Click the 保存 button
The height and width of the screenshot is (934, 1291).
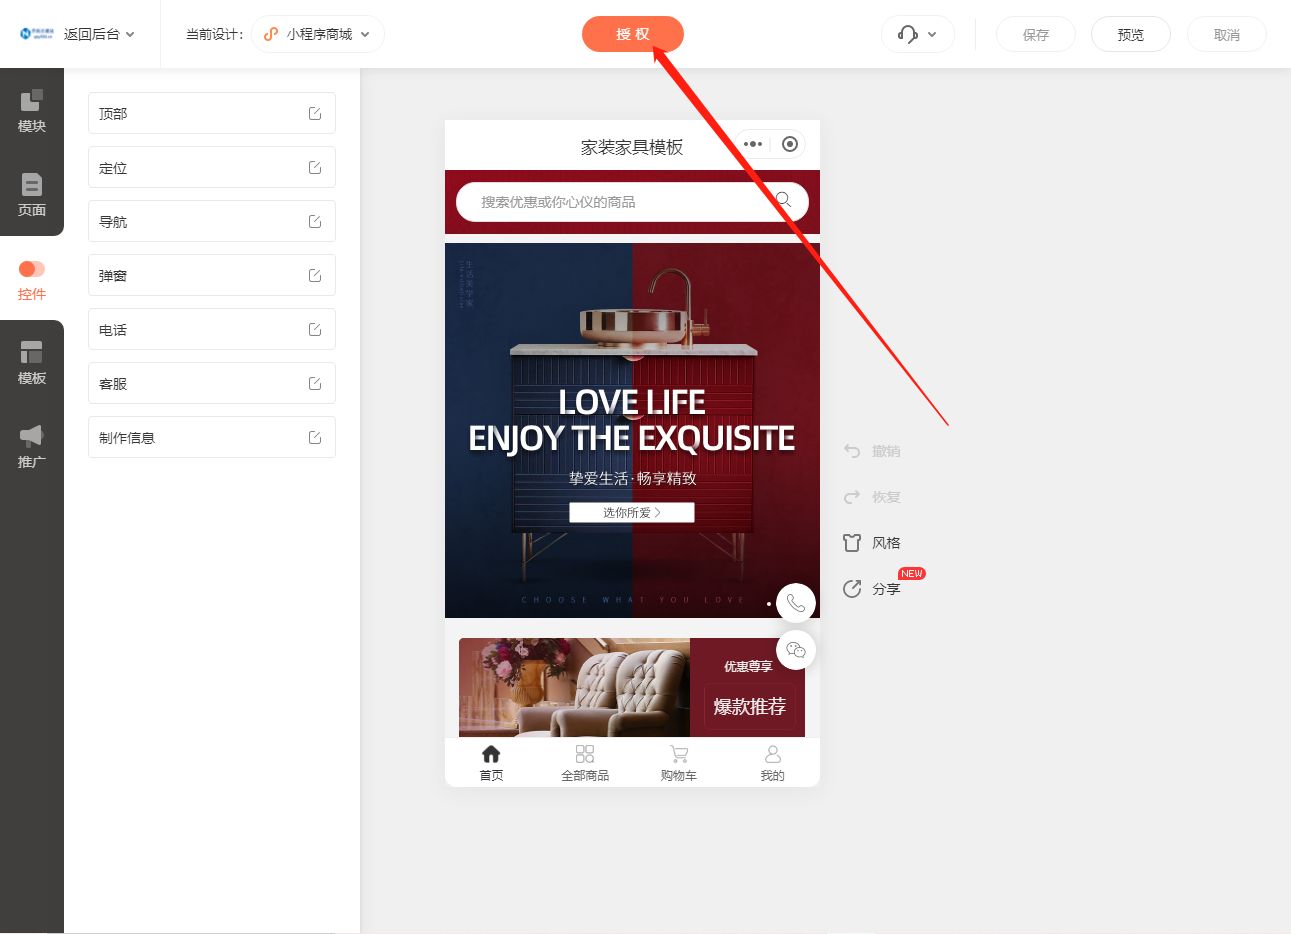[1036, 34]
